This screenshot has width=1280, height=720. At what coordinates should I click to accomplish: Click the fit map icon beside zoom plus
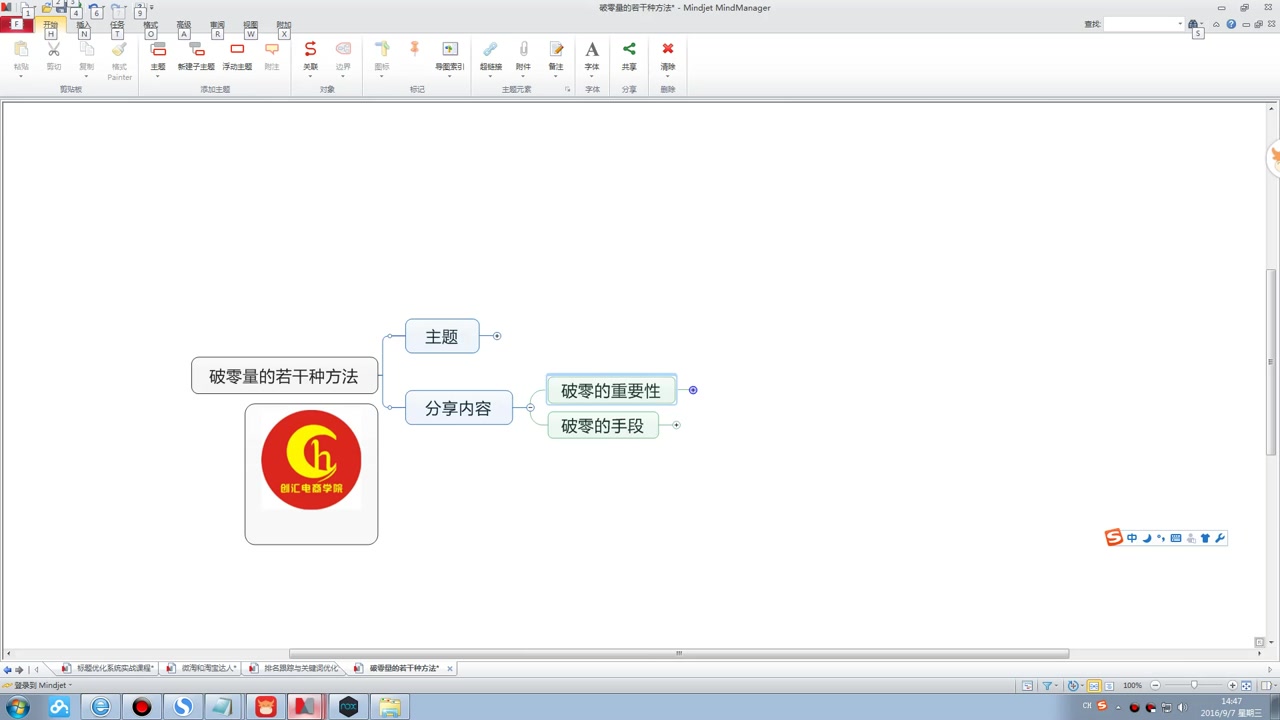(x=1246, y=686)
